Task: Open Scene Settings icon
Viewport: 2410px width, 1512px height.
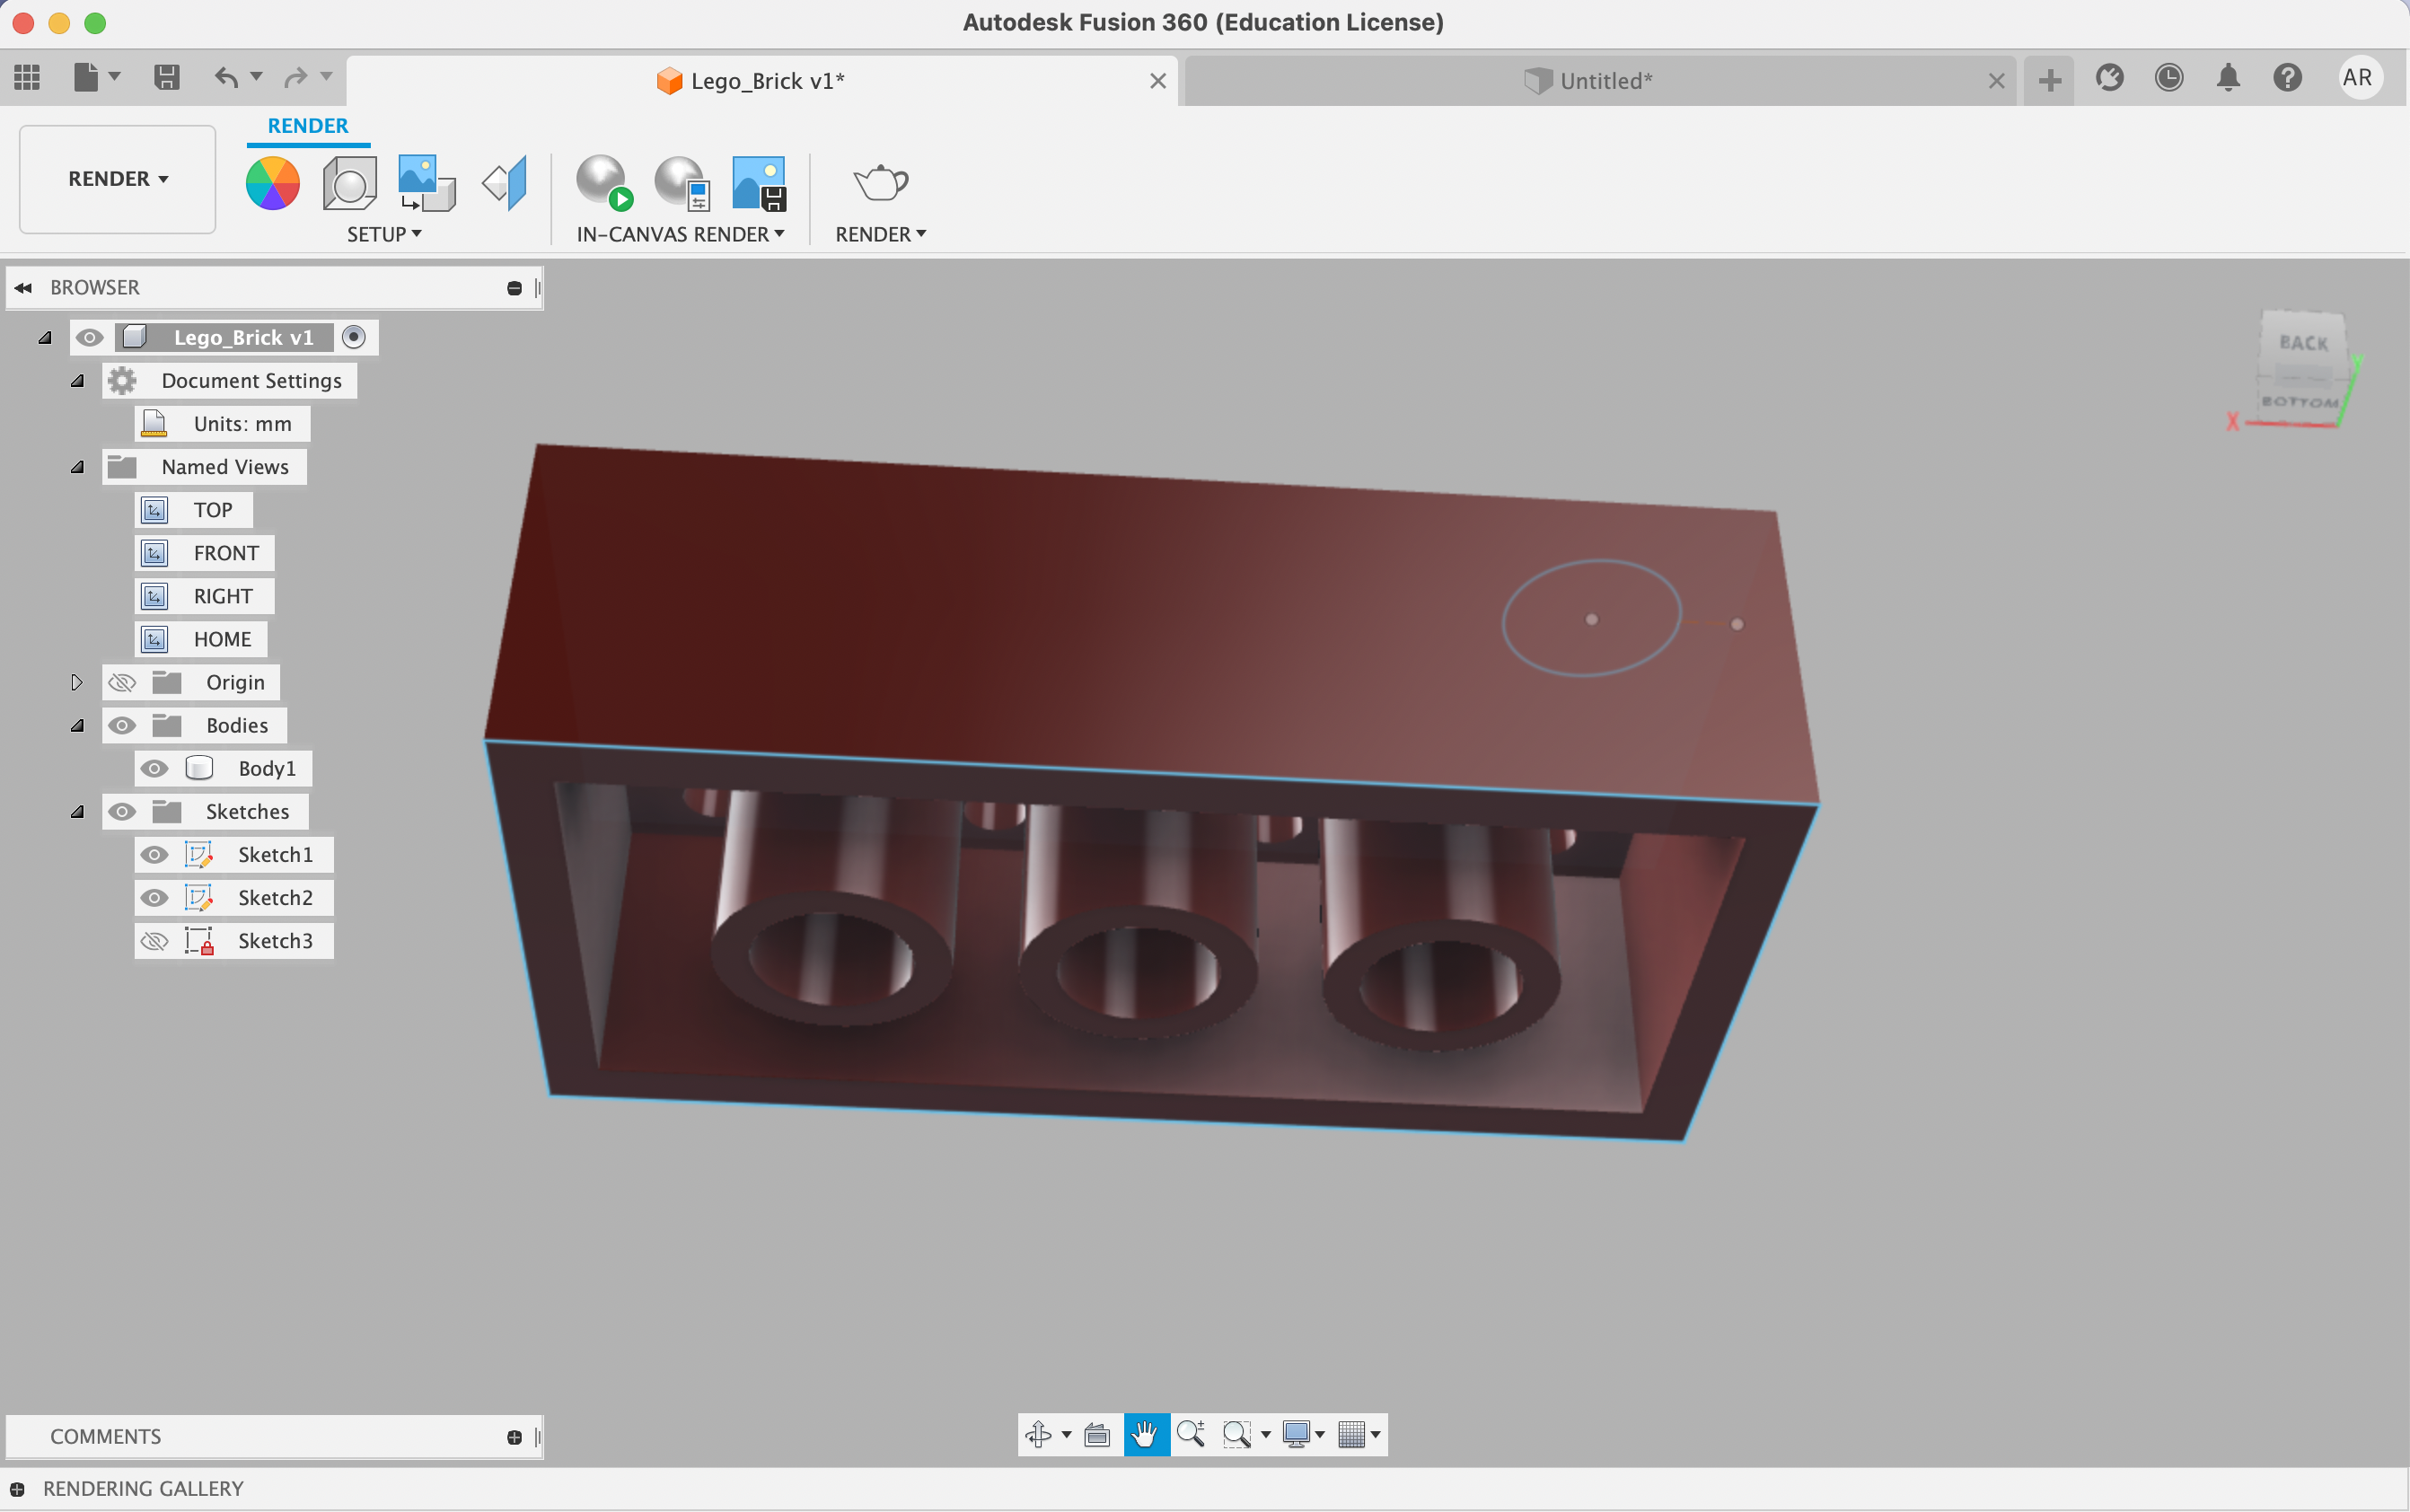Action: coord(349,184)
